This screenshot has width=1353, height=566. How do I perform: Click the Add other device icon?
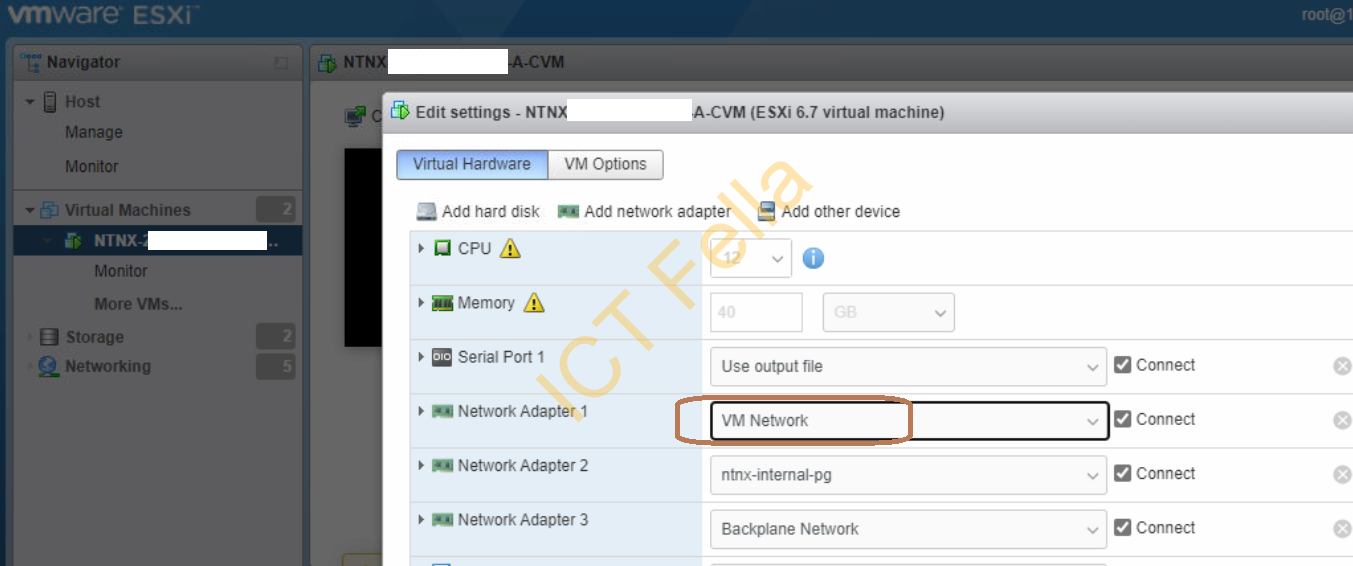766,211
